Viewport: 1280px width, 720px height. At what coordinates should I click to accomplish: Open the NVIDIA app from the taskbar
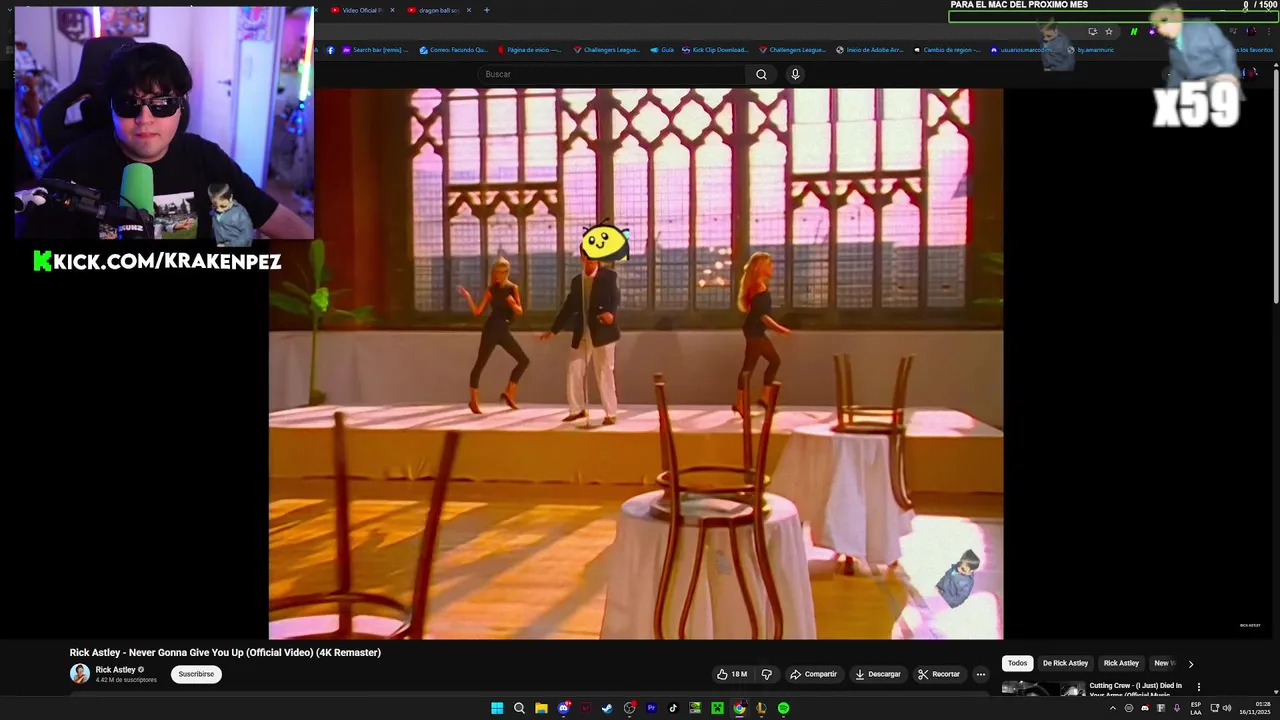695,708
